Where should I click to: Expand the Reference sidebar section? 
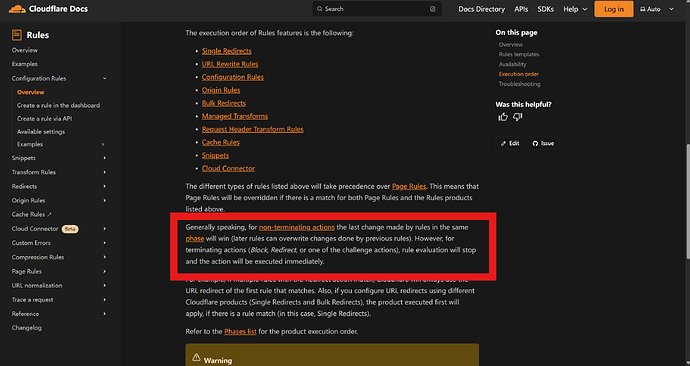point(104,314)
